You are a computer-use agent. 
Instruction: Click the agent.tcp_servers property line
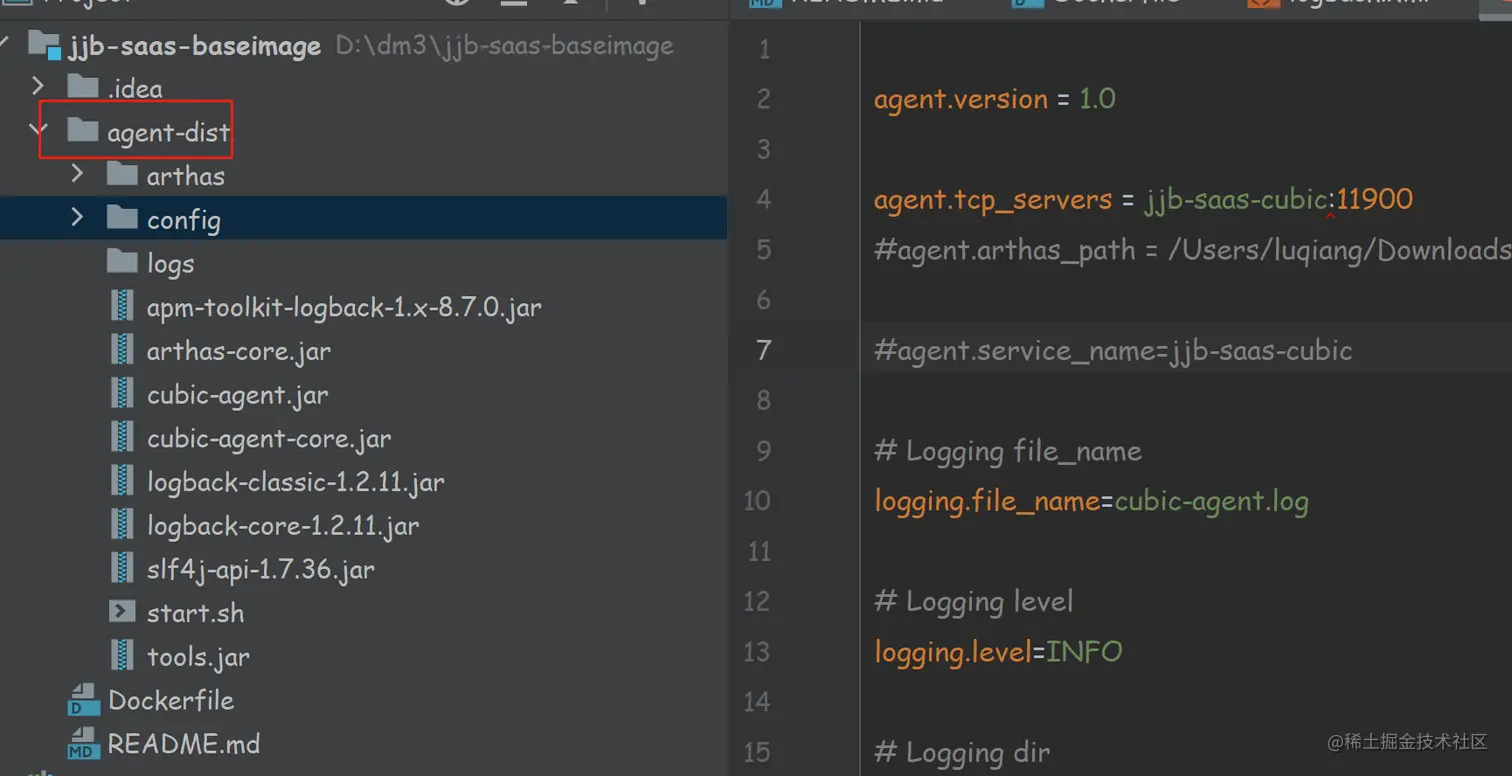[1142, 199]
